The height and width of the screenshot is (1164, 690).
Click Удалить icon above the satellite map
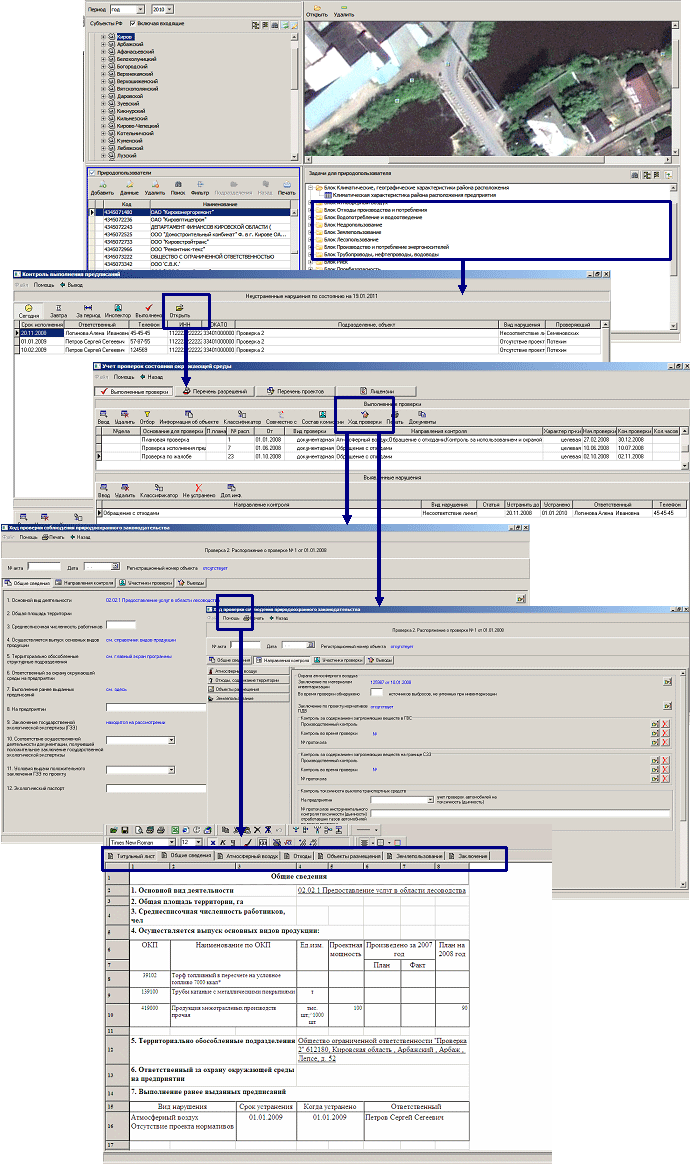pos(345,11)
